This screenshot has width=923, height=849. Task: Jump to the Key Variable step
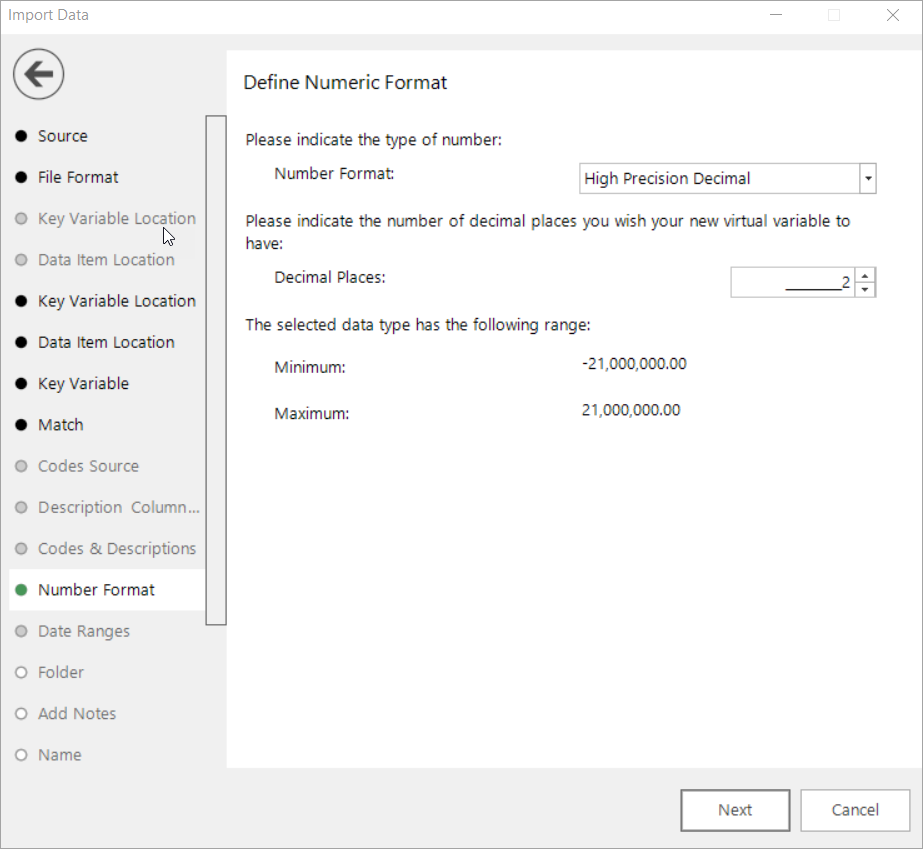[83, 383]
